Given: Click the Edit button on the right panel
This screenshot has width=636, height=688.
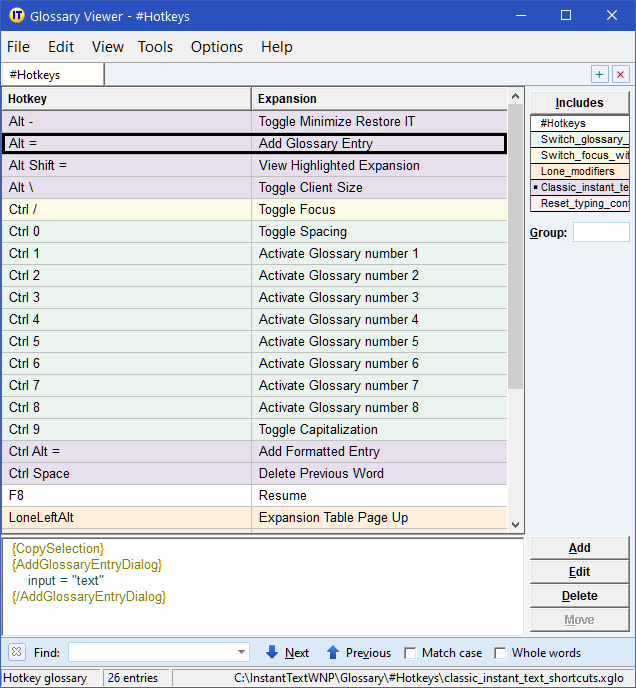Looking at the screenshot, I should pos(579,572).
